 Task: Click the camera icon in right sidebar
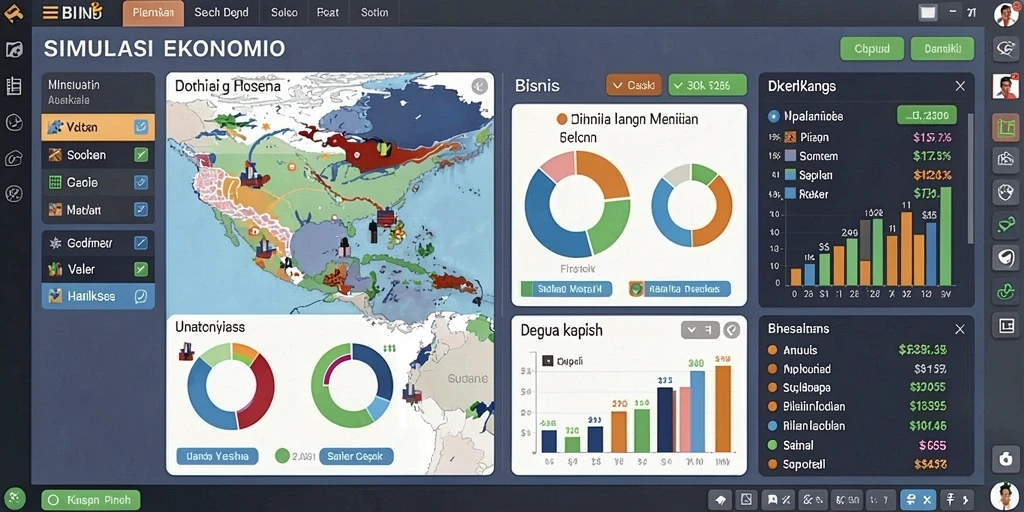pos(1006,458)
